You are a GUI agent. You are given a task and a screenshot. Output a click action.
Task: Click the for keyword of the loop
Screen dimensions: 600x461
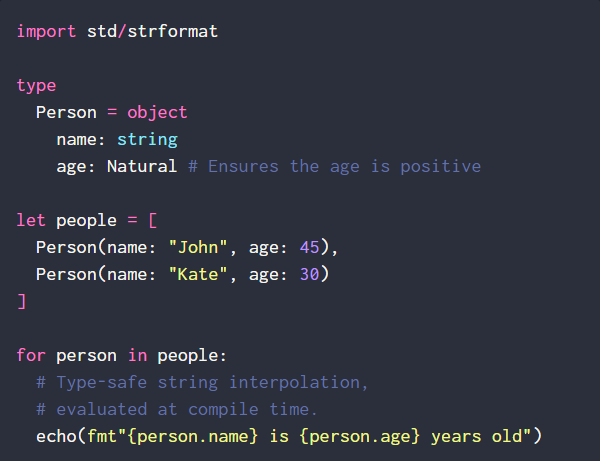point(31,355)
